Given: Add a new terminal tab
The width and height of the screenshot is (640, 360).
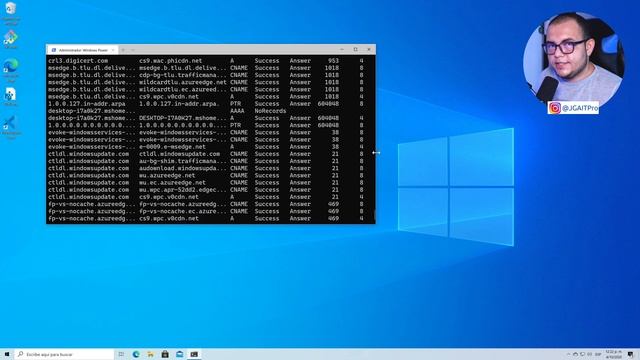Looking at the screenshot, I should point(123,50).
